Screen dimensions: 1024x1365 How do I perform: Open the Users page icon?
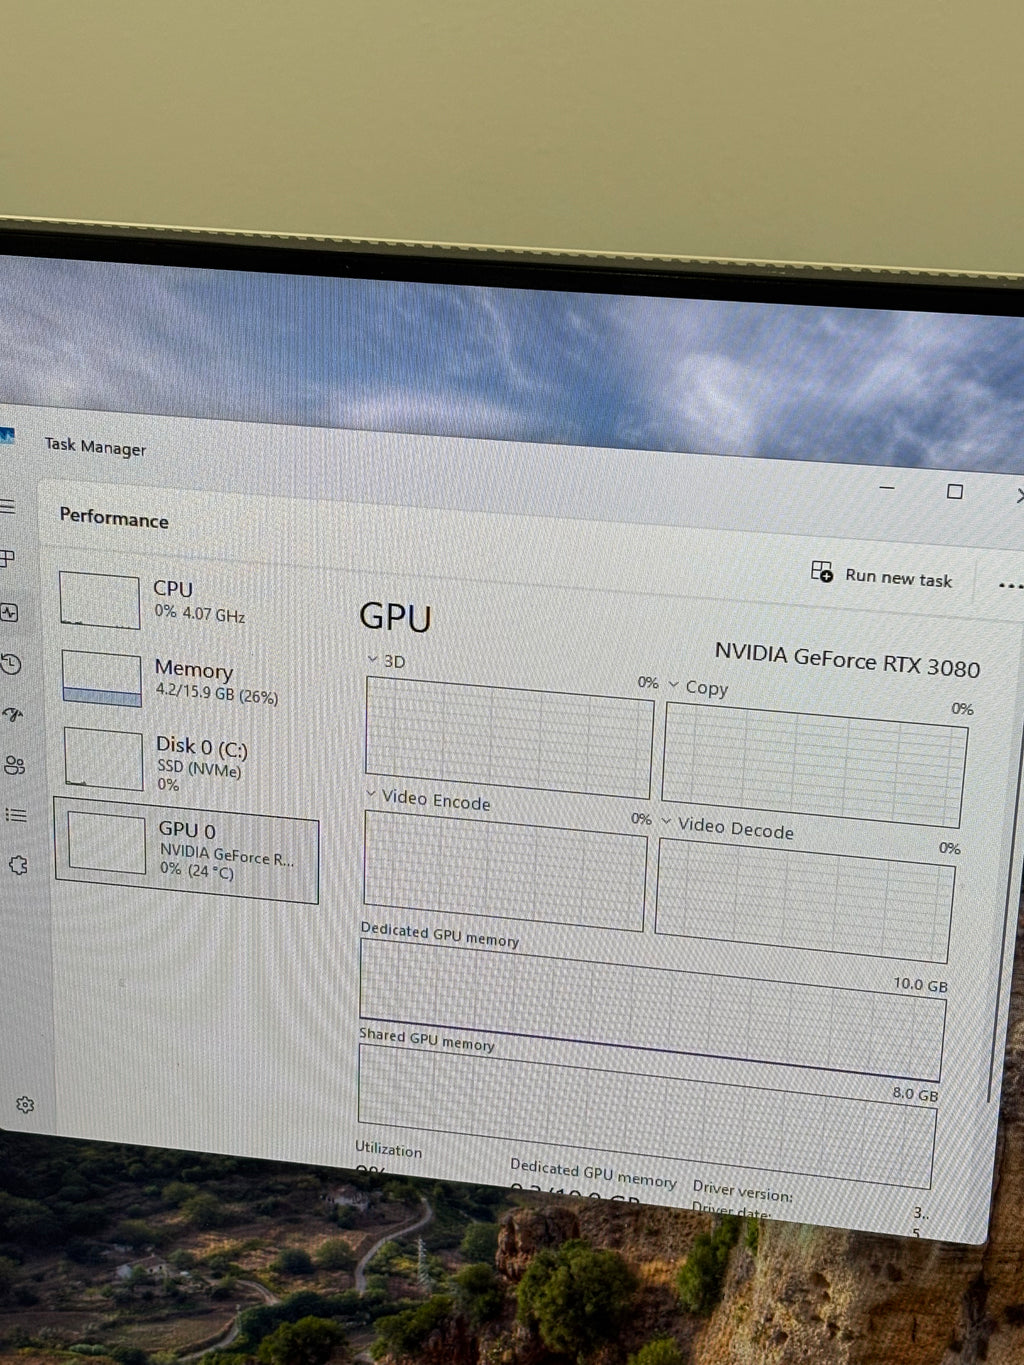14,765
